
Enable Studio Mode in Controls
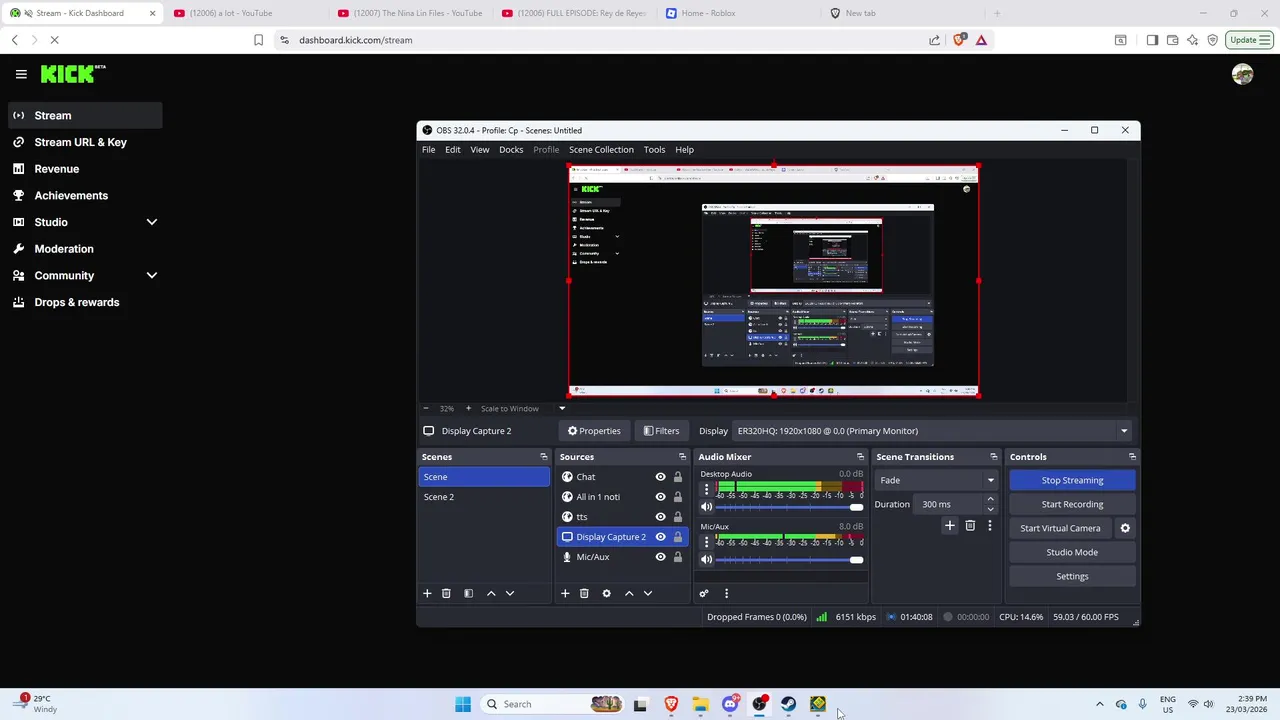[1072, 552]
